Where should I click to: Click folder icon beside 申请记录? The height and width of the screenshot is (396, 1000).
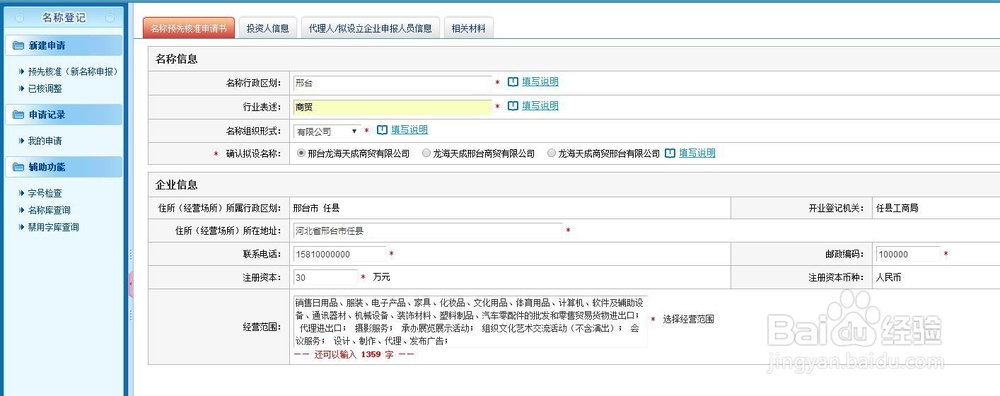18,115
